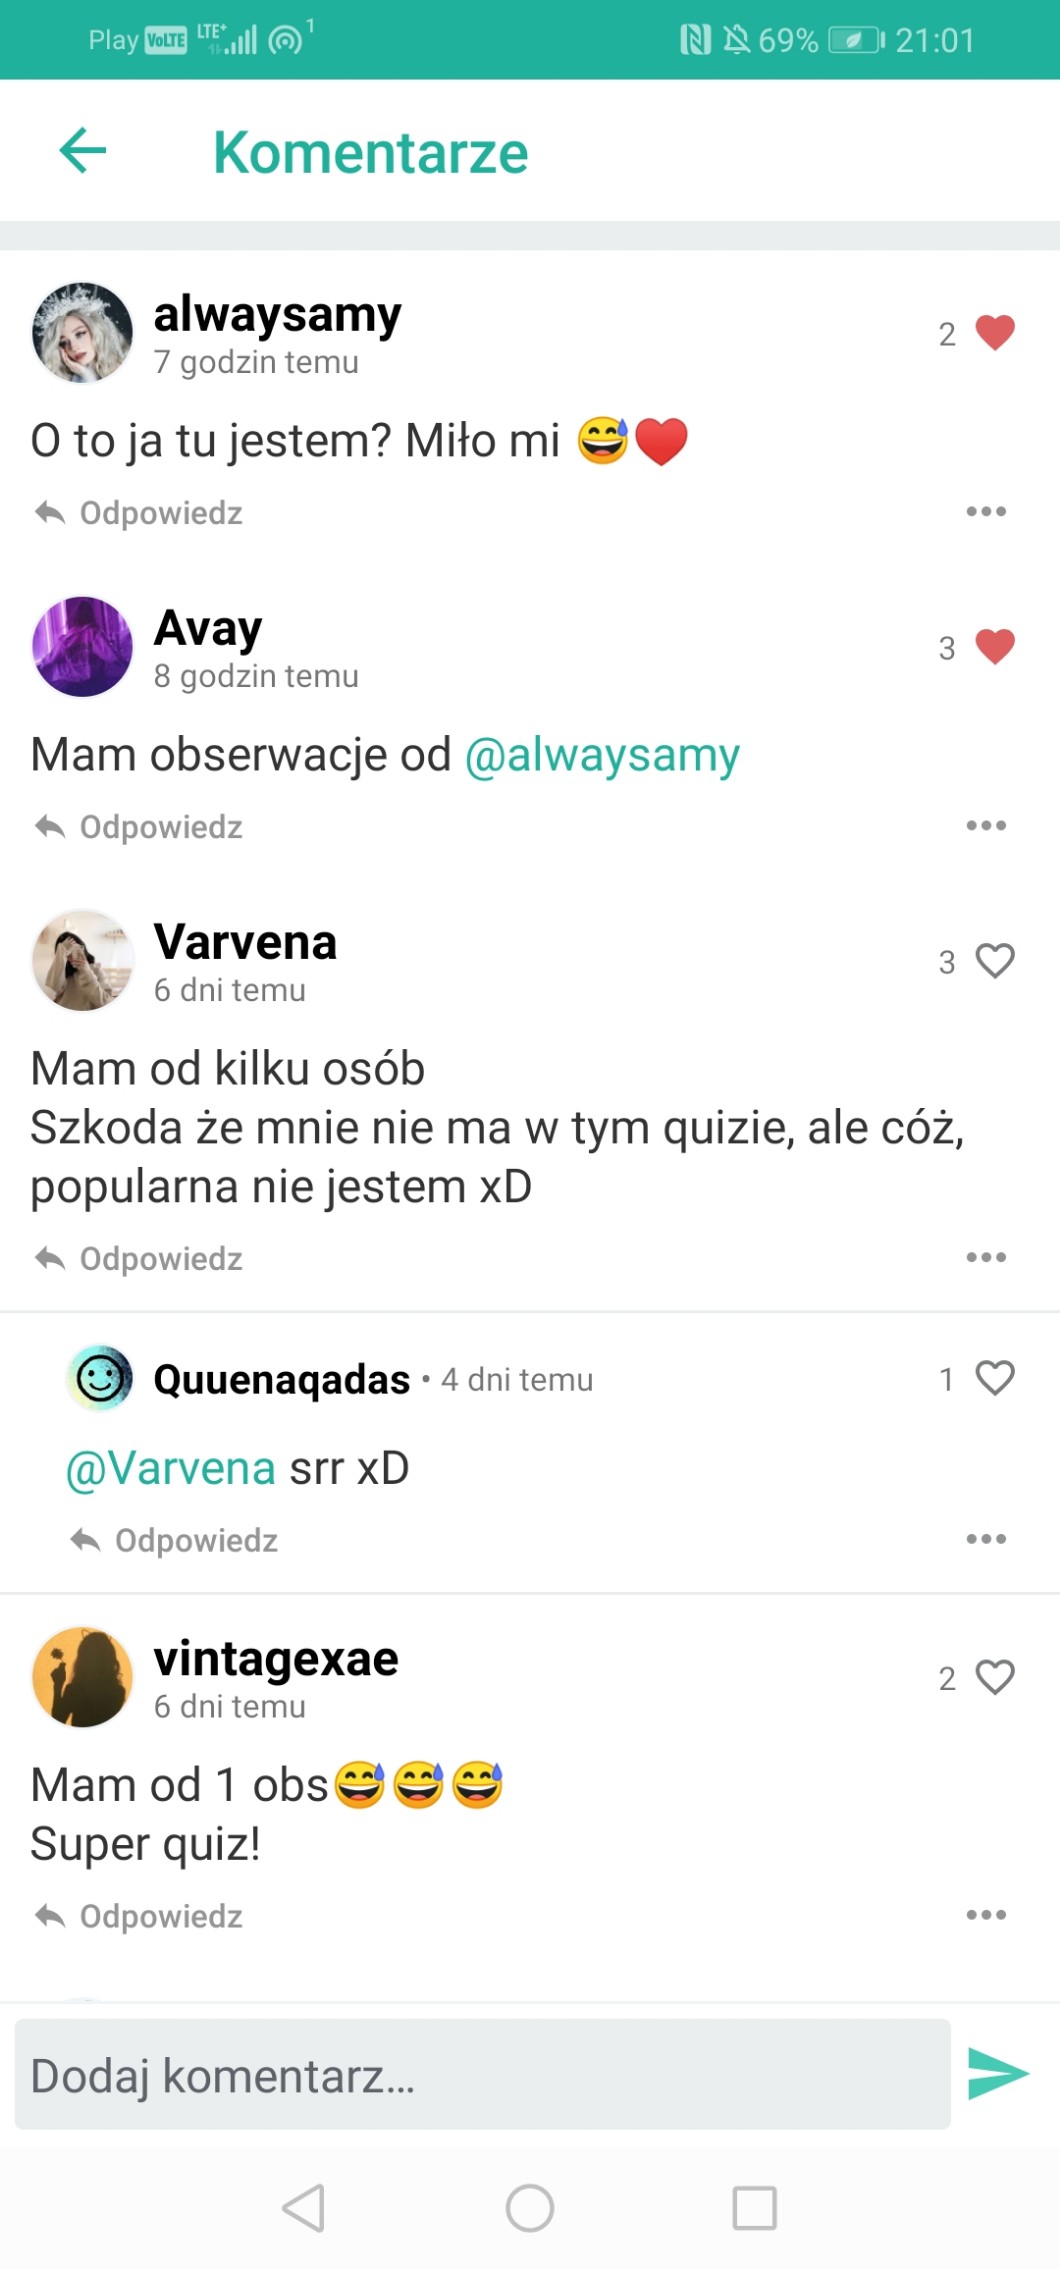Open more options for vintagexae's comment
1060x2269 pixels.
coord(986,1915)
